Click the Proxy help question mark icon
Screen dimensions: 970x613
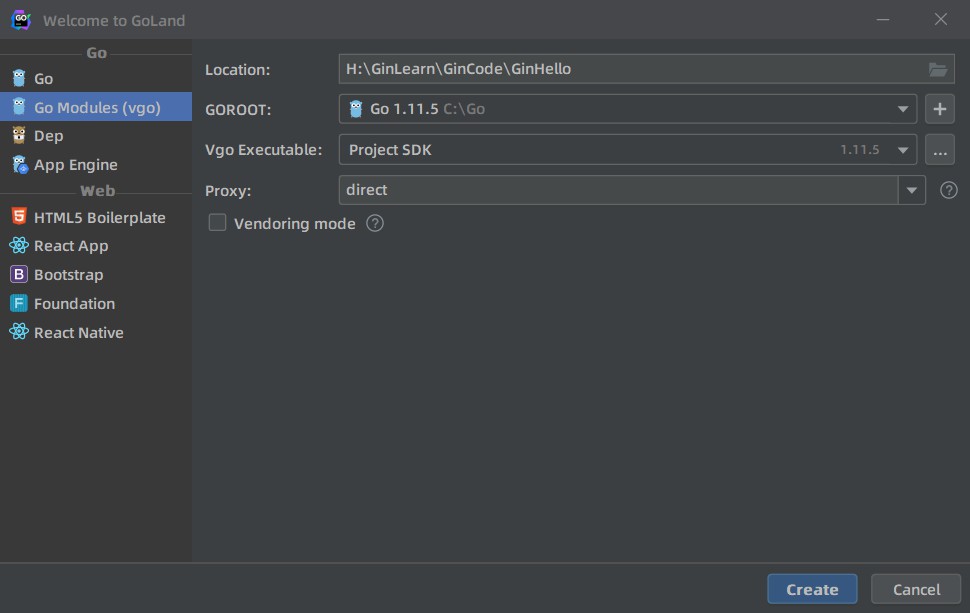[x=949, y=190]
